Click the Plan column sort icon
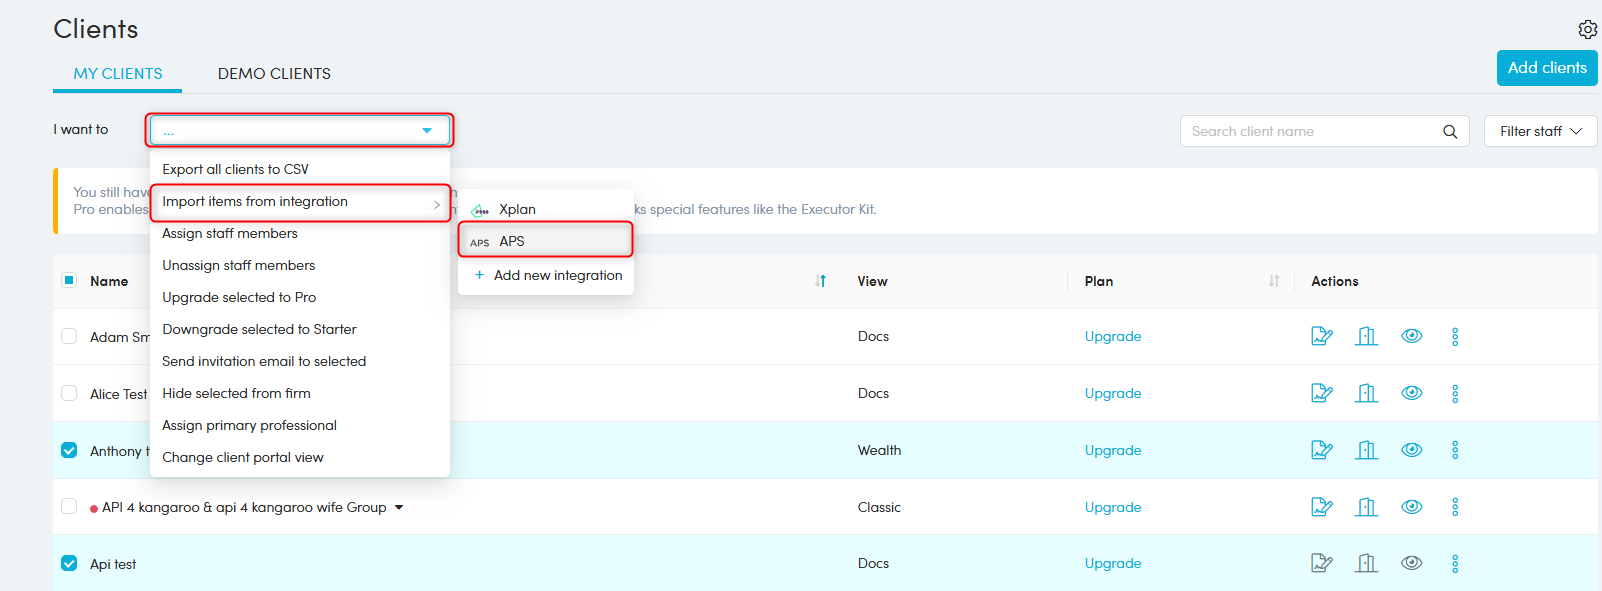The image size is (1602, 591). tap(1274, 281)
